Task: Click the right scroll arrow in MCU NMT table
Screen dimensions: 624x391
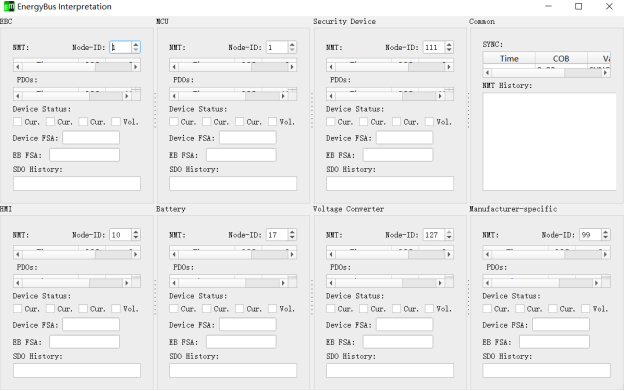Action: point(292,67)
